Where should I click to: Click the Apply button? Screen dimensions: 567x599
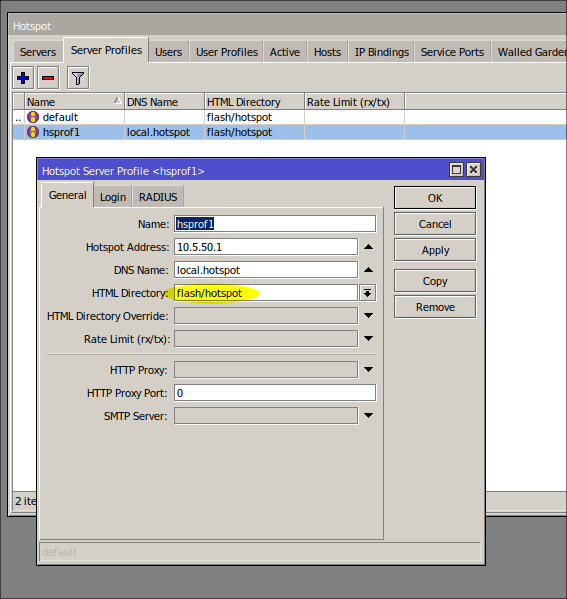[x=435, y=250]
